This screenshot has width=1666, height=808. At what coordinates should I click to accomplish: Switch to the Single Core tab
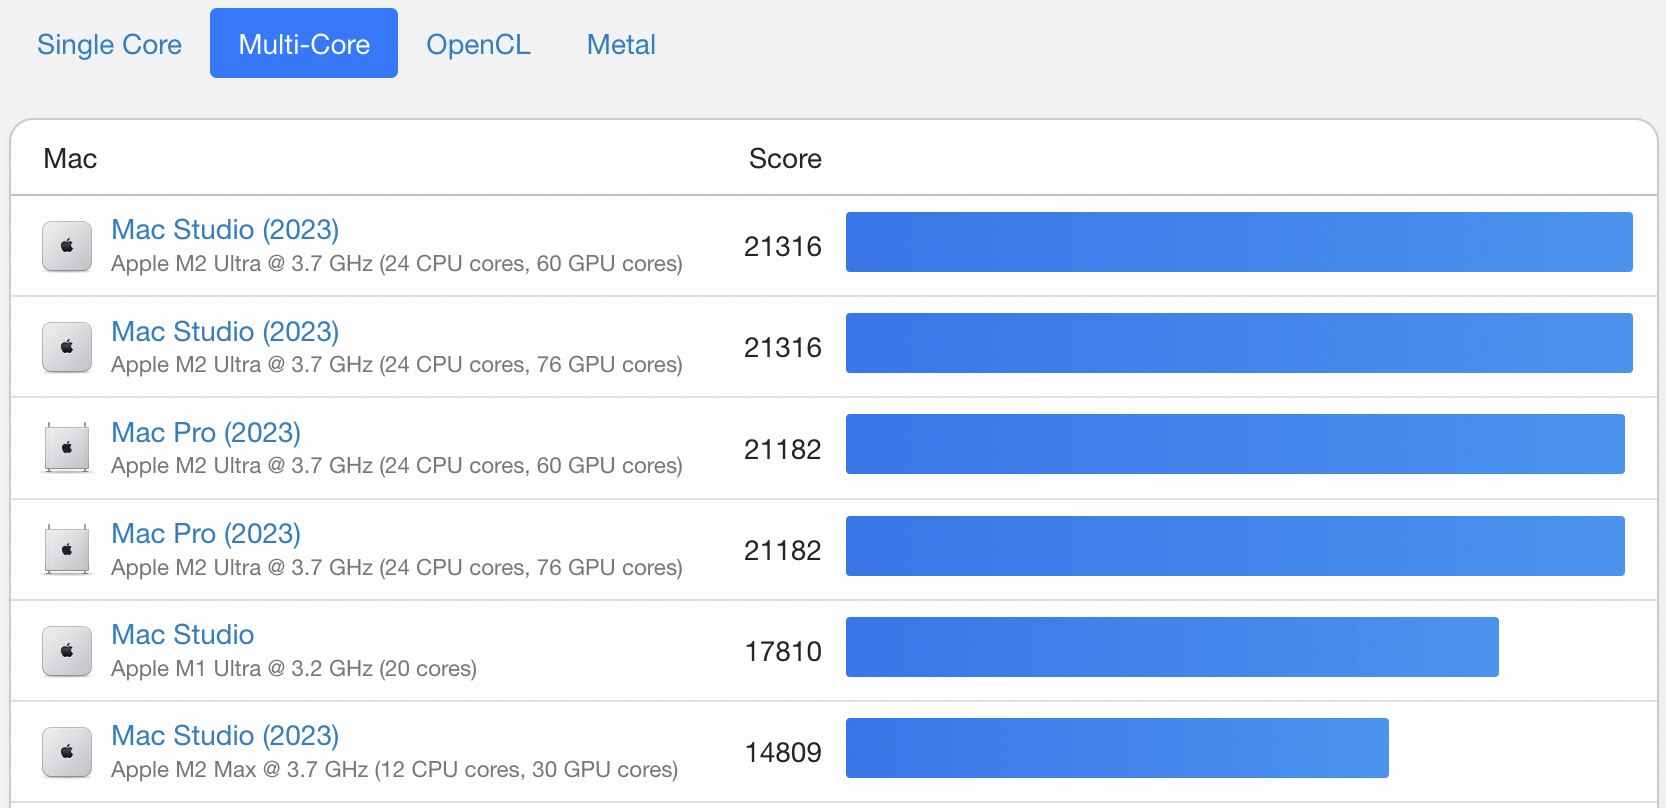coord(109,44)
